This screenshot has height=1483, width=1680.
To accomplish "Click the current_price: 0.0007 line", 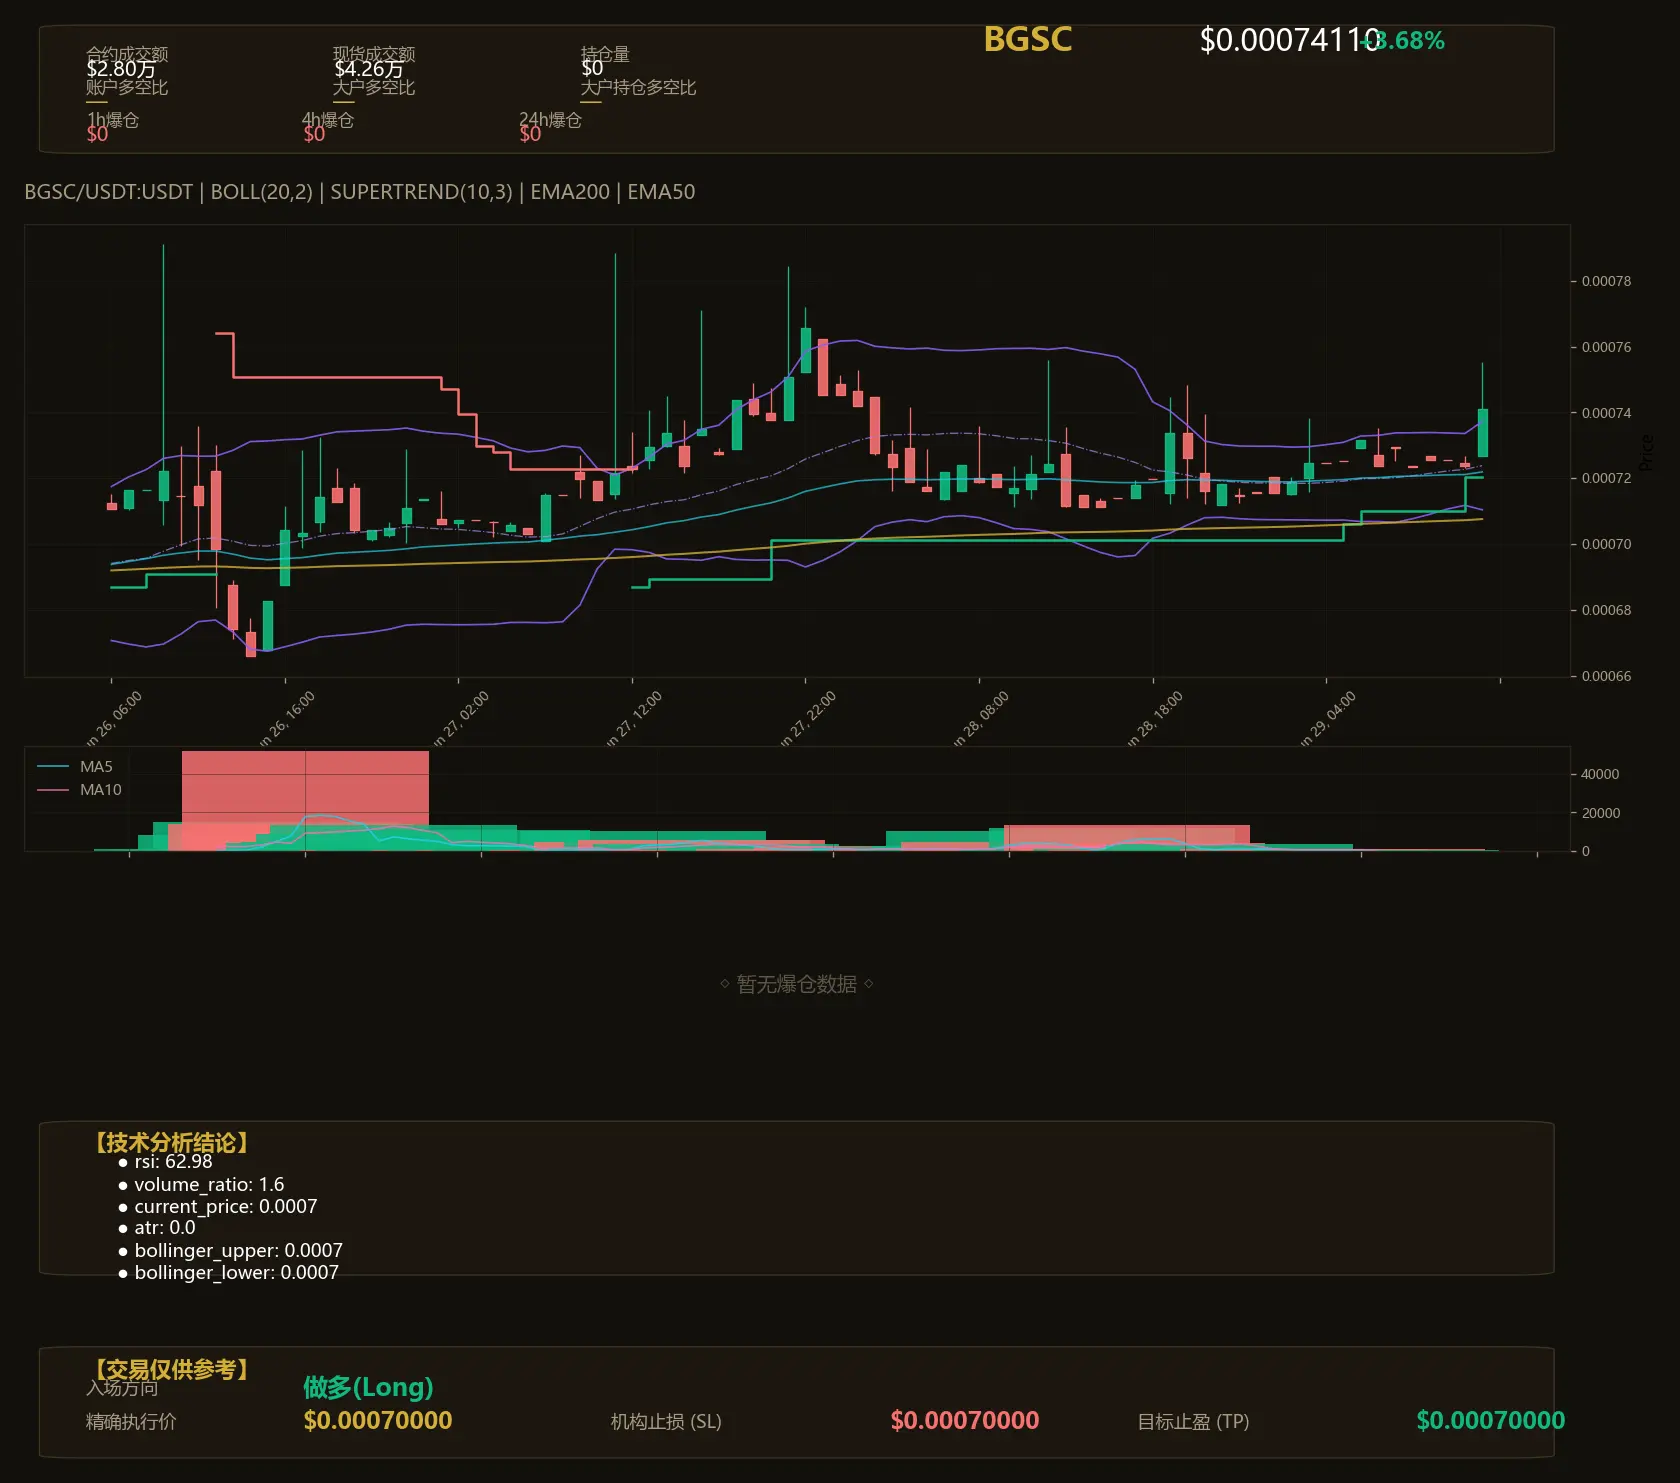I will [225, 1207].
